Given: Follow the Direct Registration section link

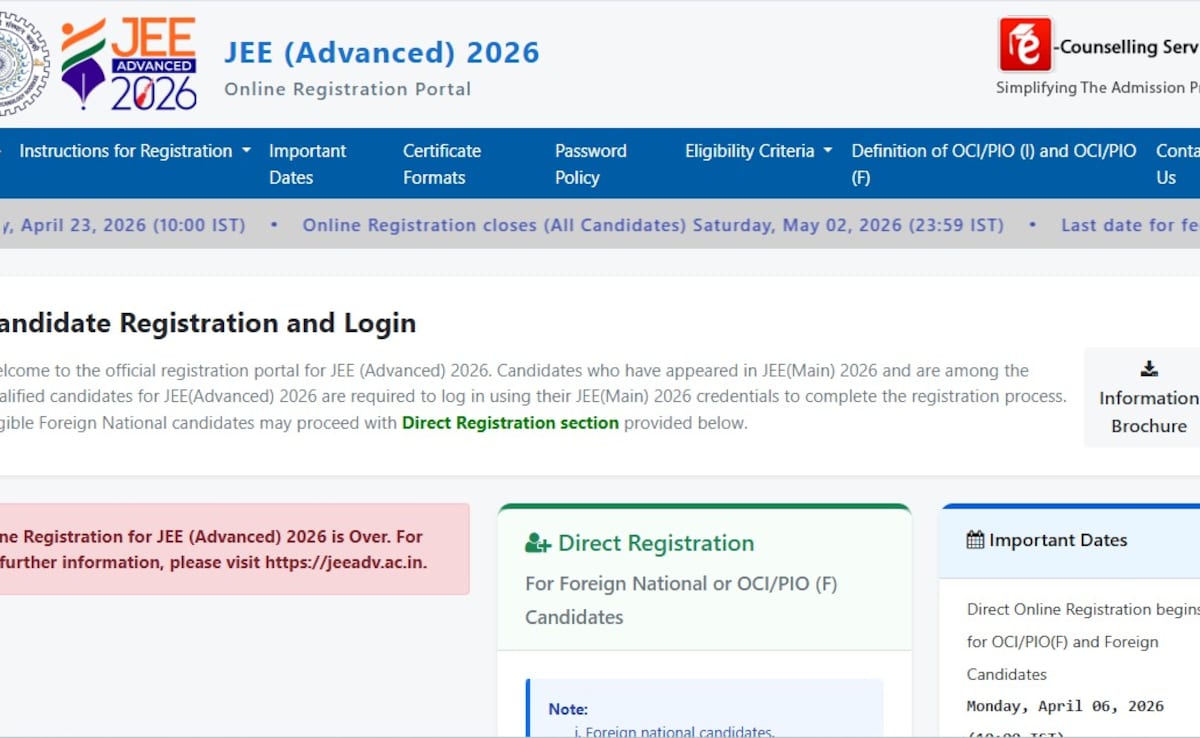Looking at the screenshot, I should point(510,423).
